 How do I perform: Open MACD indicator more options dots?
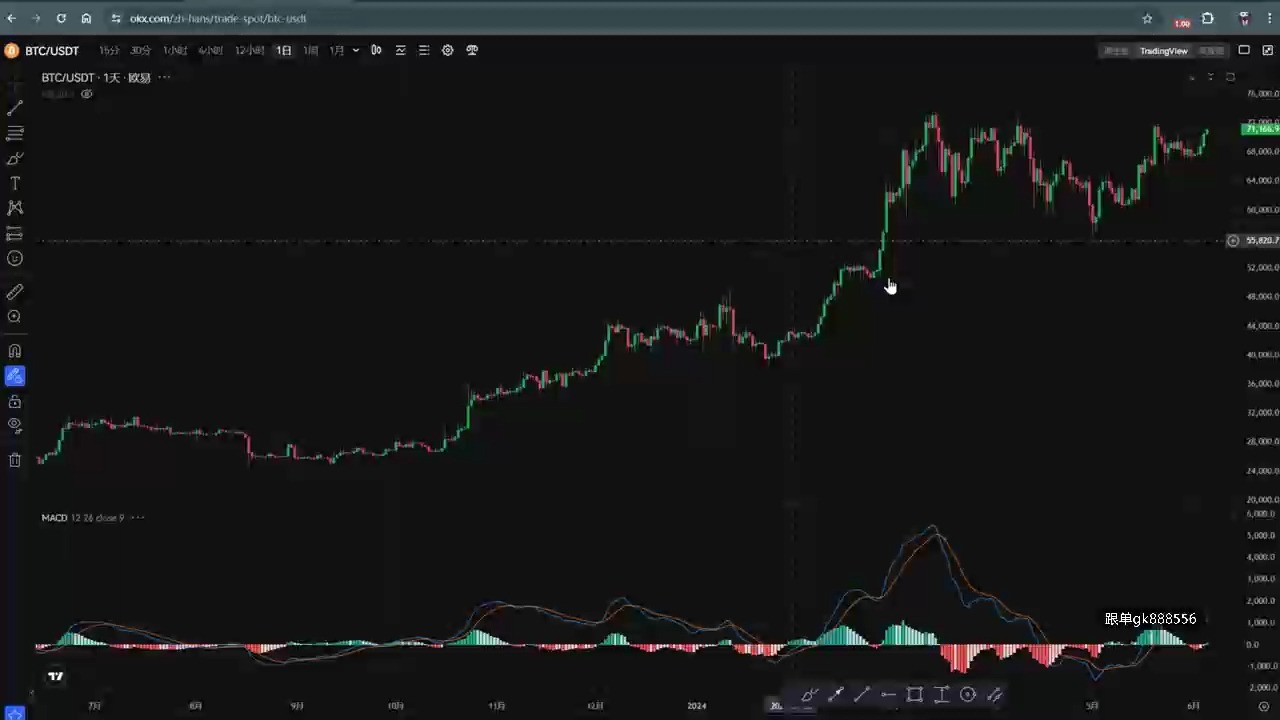point(138,517)
